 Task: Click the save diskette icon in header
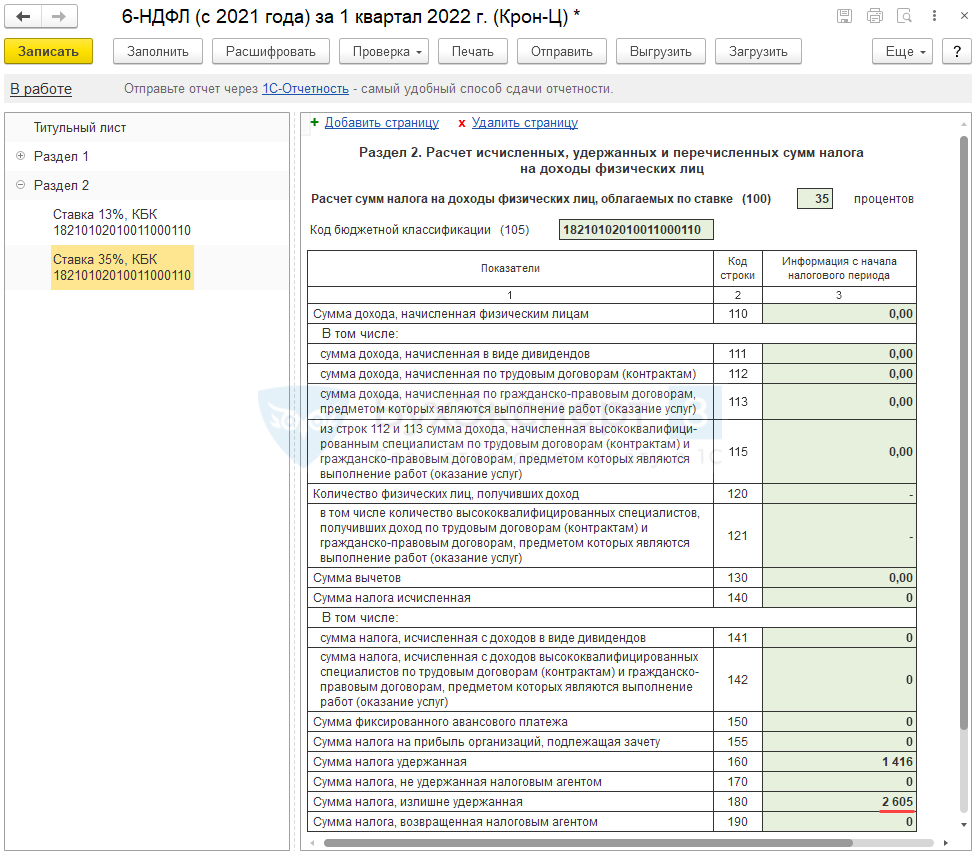(x=845, y=16)
